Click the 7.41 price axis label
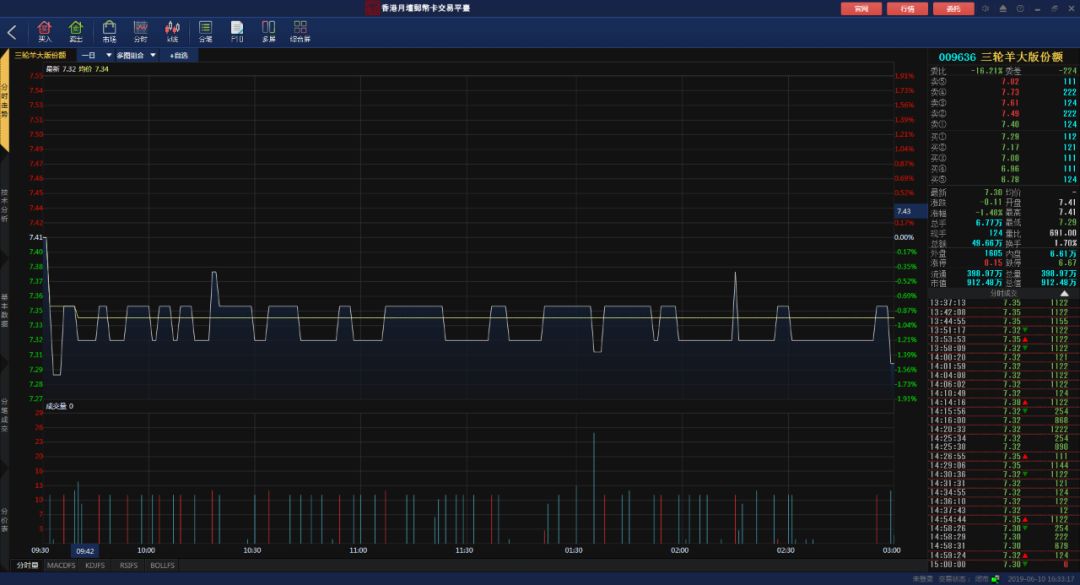This screenshot has height=585, width=1080. (x=36, y=237)
